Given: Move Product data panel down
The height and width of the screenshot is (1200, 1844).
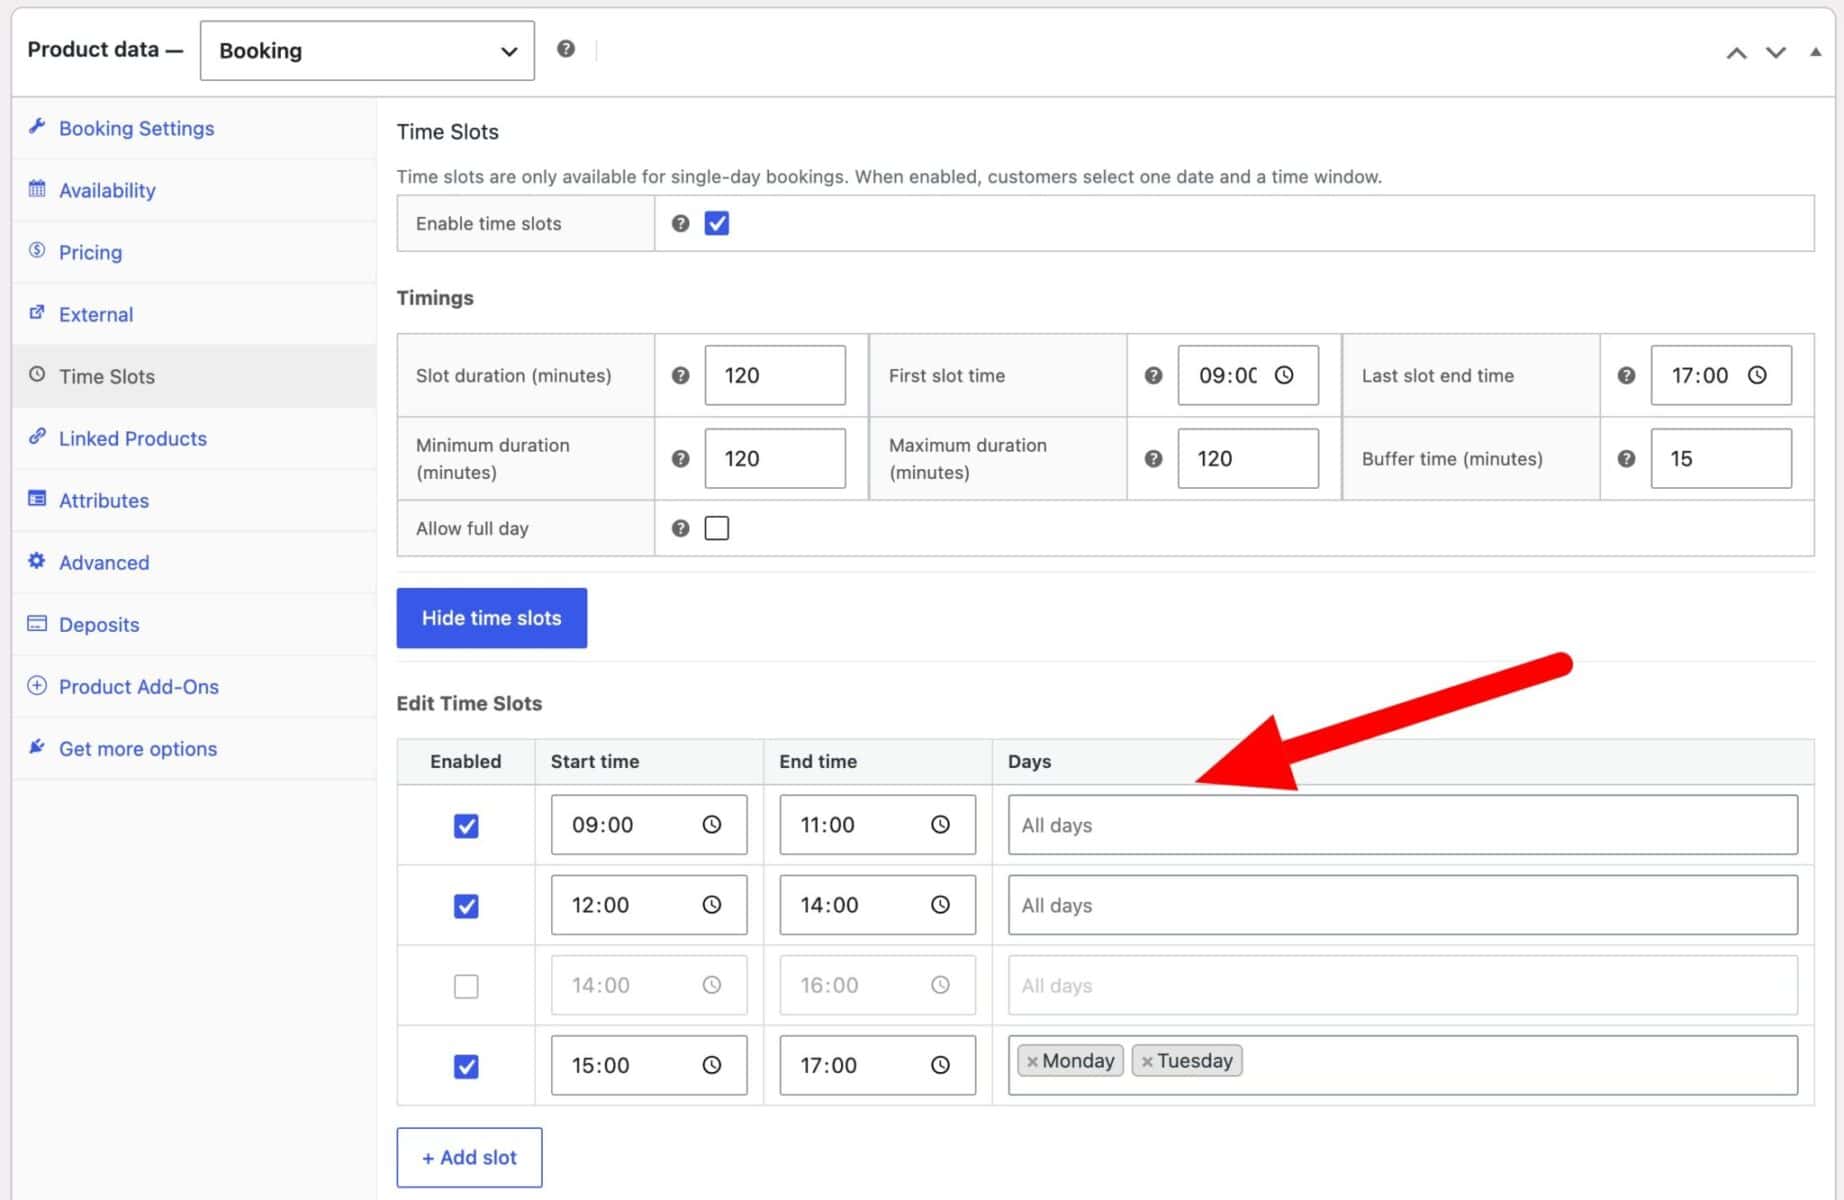Looking at the screenshot, I should [1776, 53].
